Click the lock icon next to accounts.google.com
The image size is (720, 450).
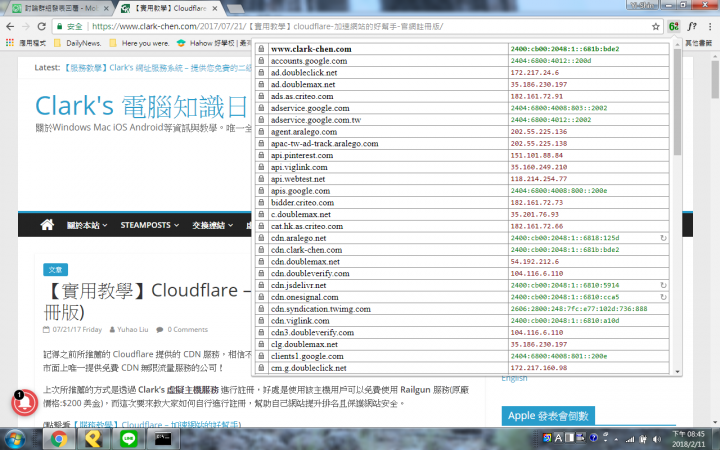[261, 61]
